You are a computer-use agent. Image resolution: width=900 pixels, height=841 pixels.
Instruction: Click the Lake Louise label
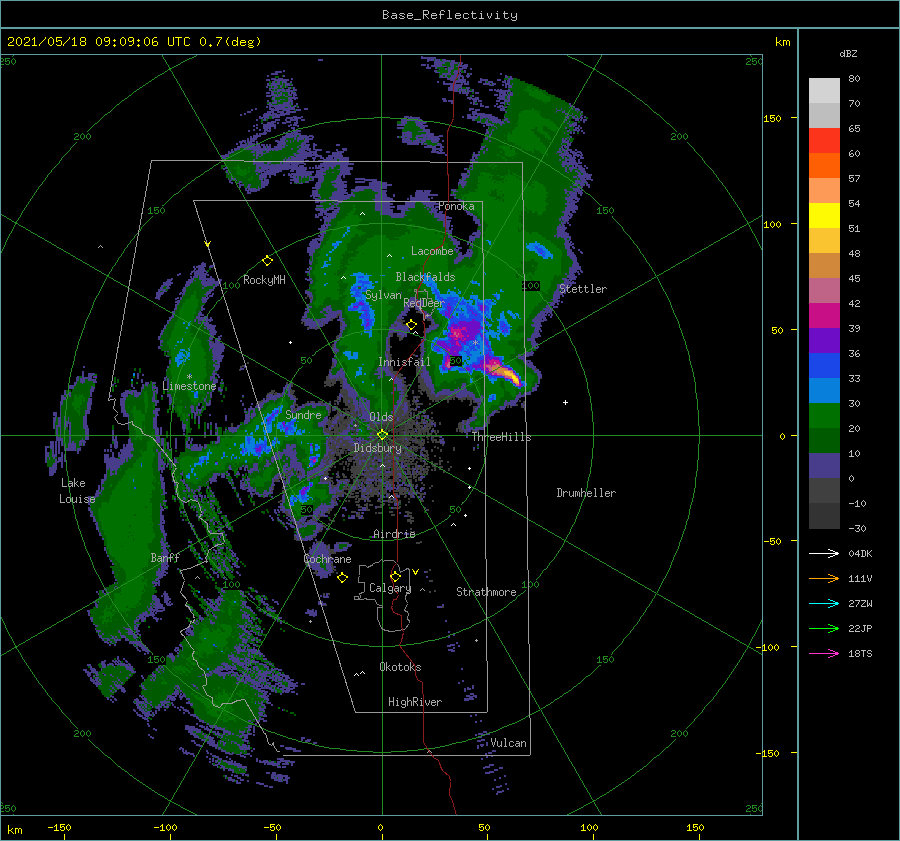(77, 491)
